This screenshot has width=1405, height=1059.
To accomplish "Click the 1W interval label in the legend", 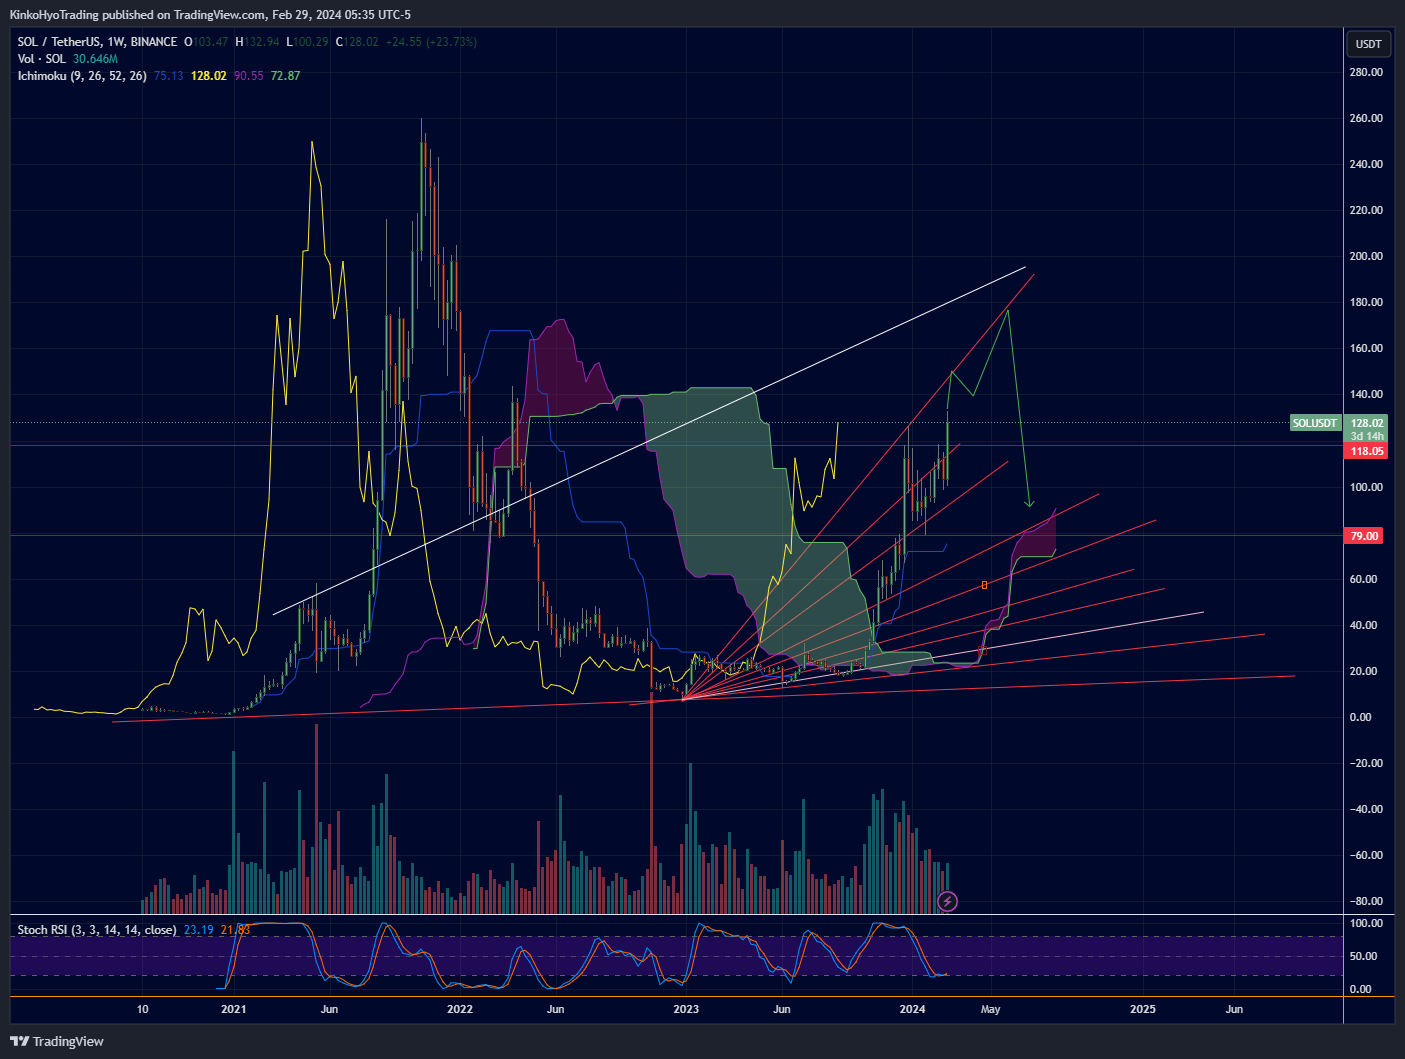I will (x=115, y=42).
